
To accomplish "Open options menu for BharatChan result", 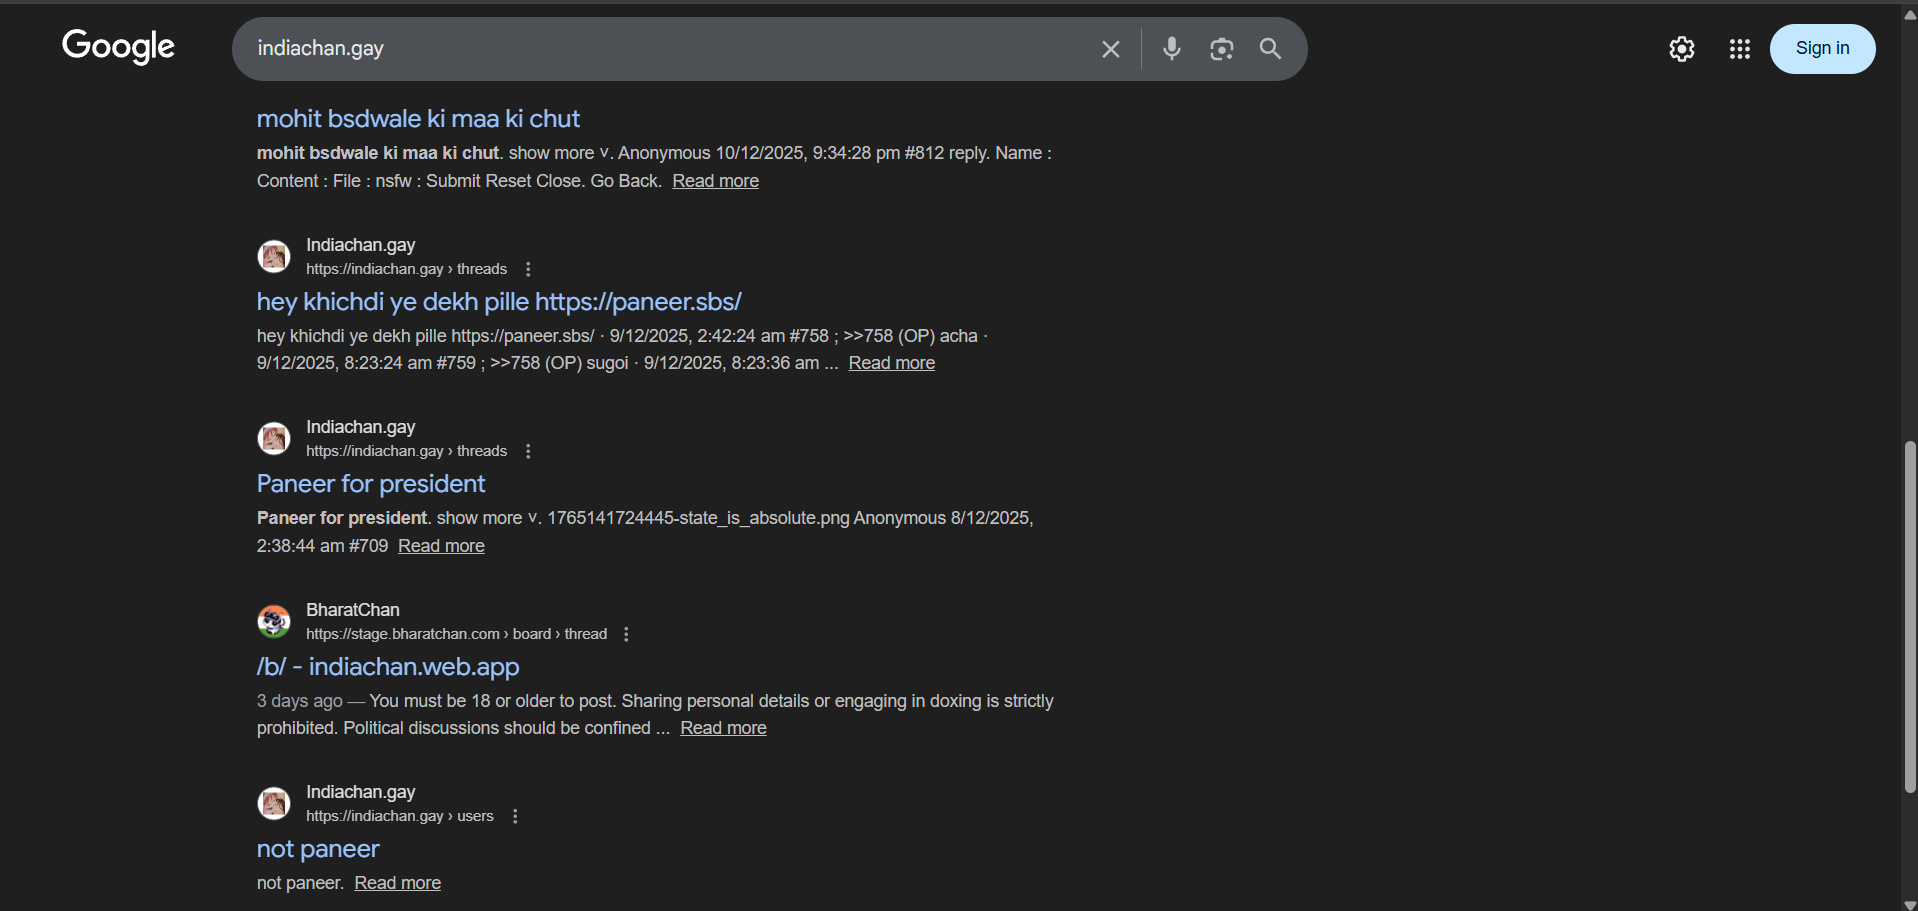I will point(626,634).
